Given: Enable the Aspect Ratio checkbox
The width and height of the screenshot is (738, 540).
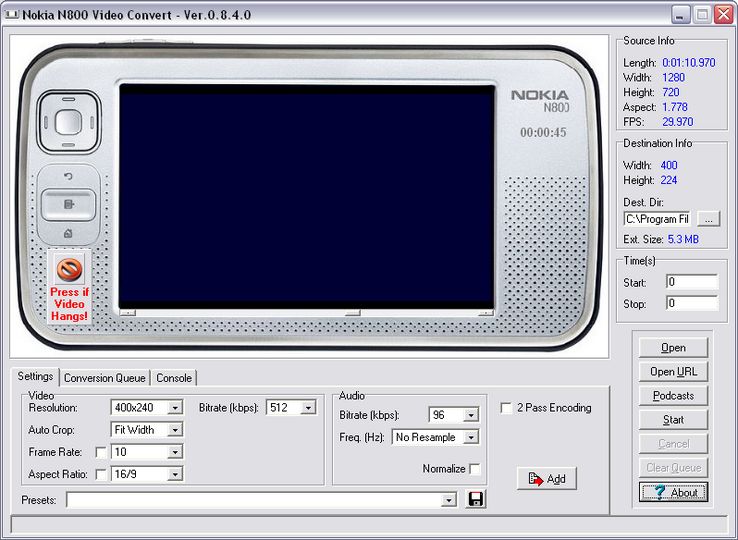Looking at the screenshot, I should tap(101, 475).
